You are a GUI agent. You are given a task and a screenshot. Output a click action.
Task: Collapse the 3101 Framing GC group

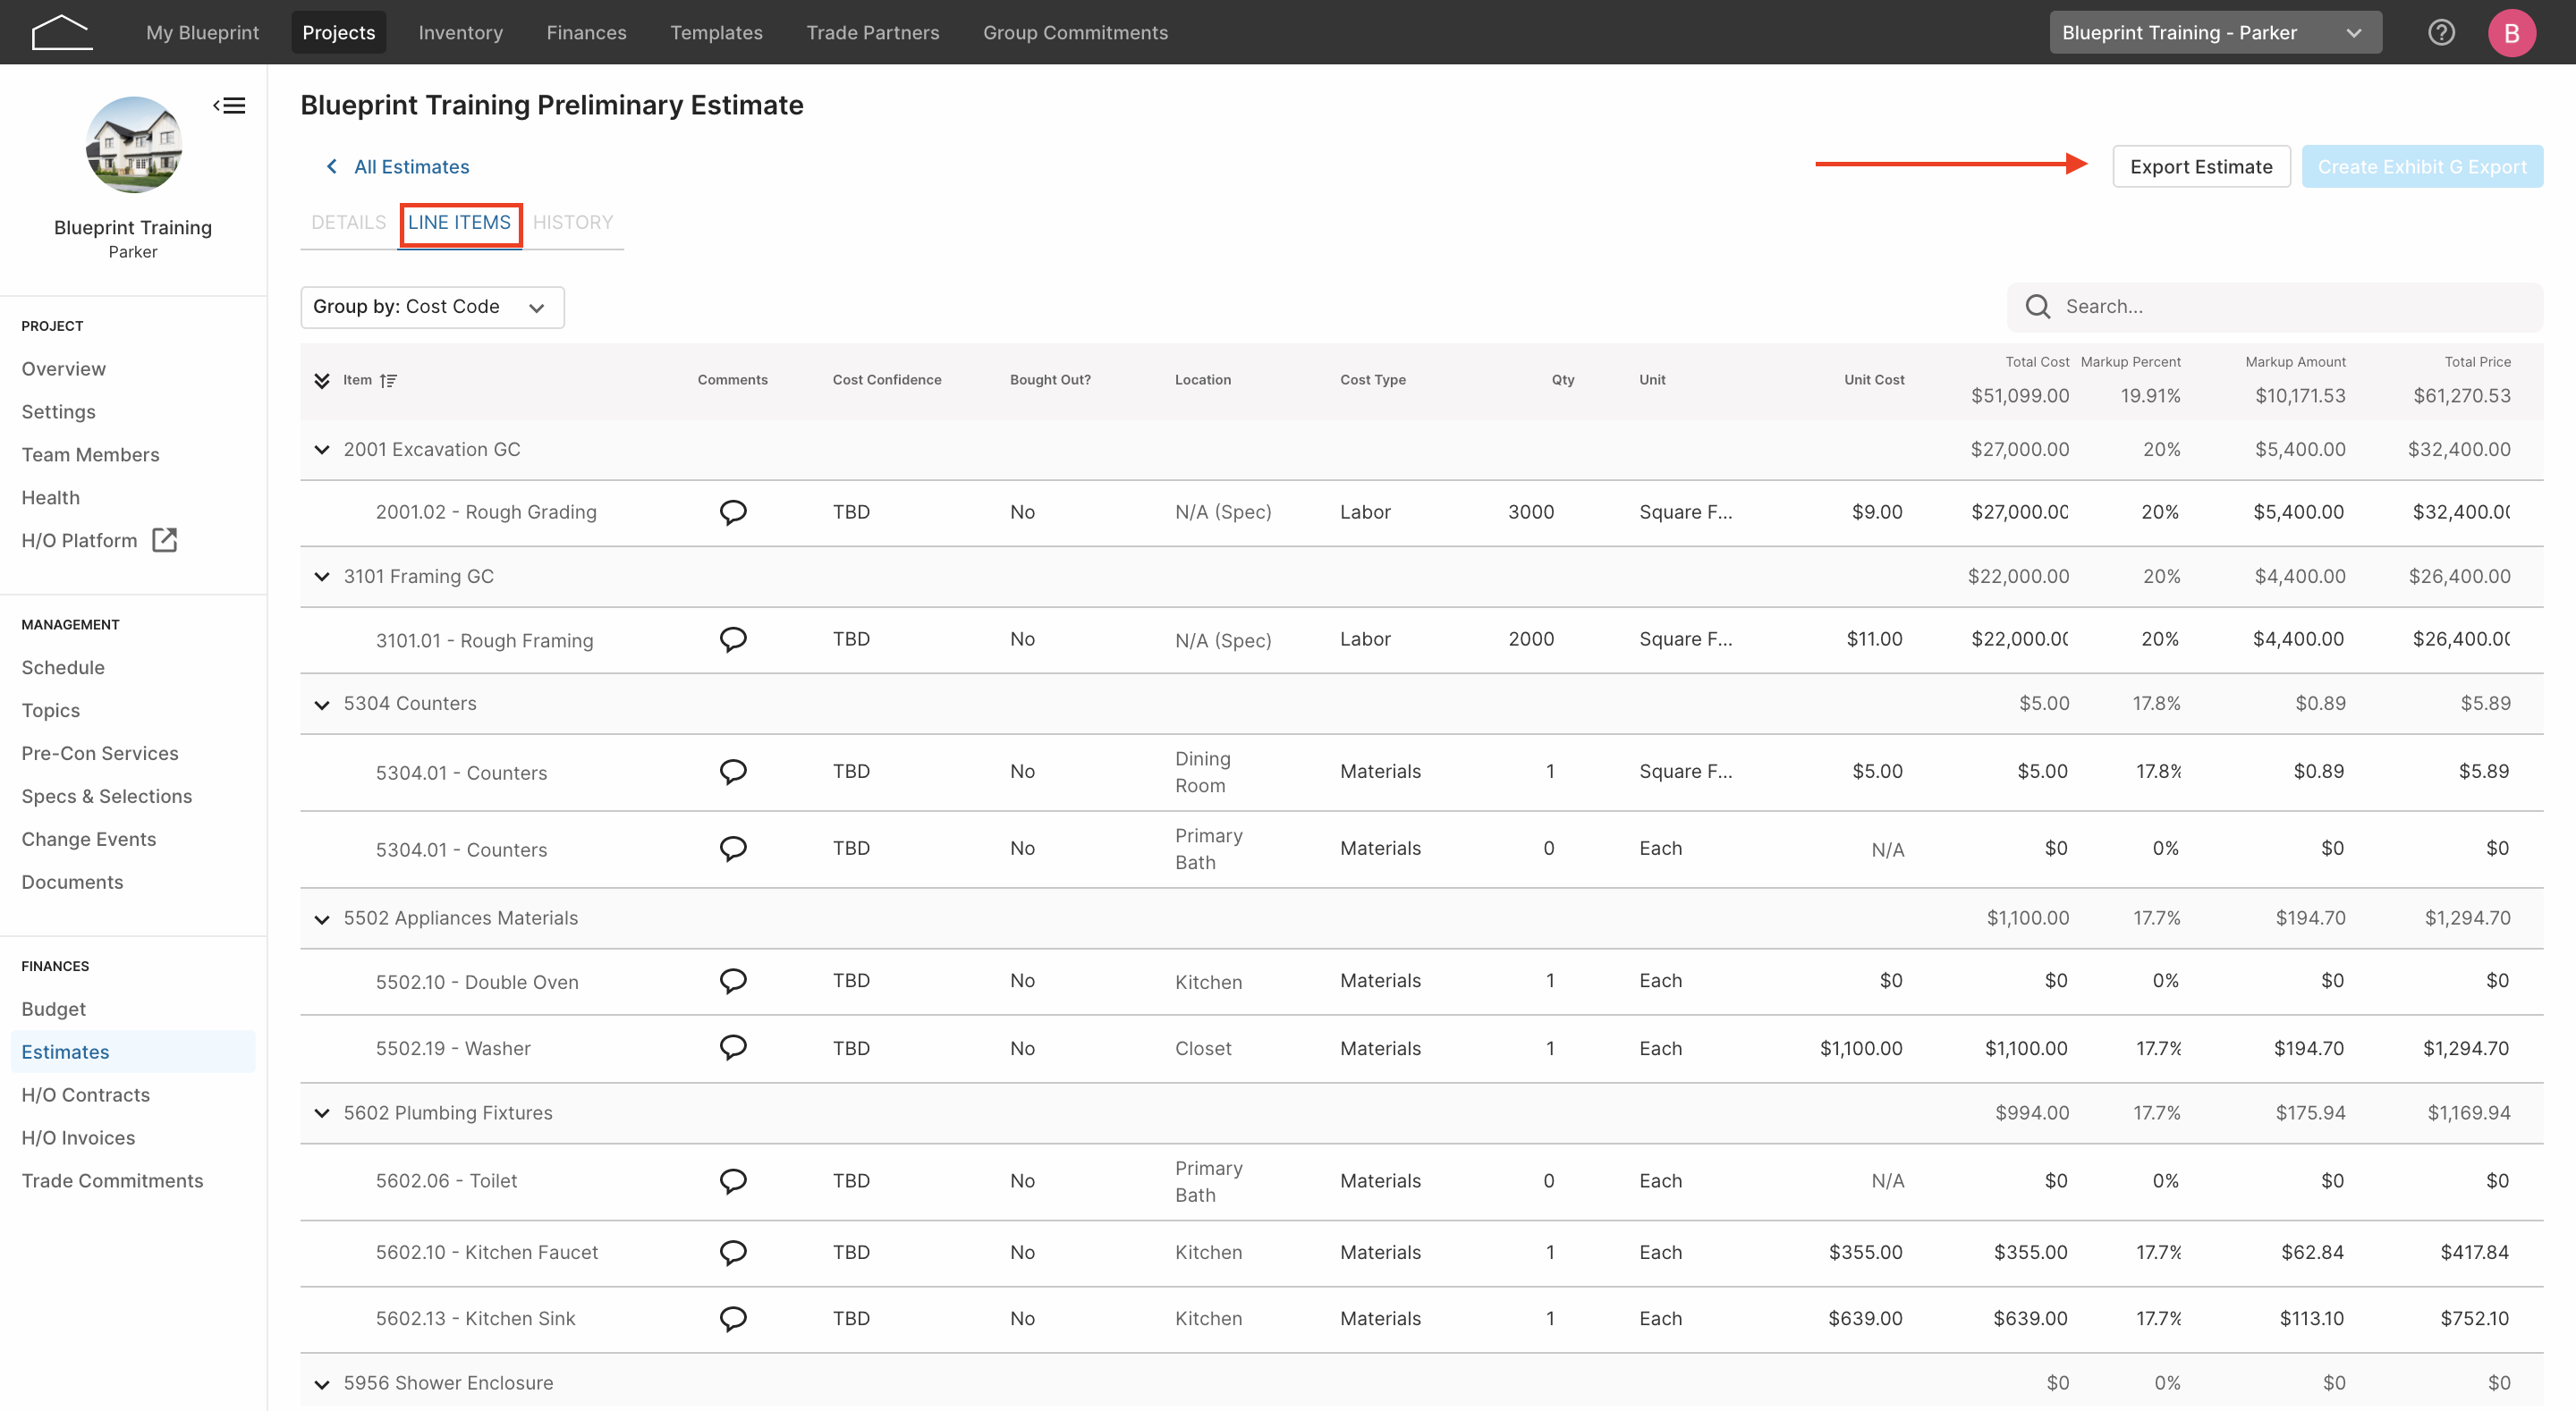point(322,577)
